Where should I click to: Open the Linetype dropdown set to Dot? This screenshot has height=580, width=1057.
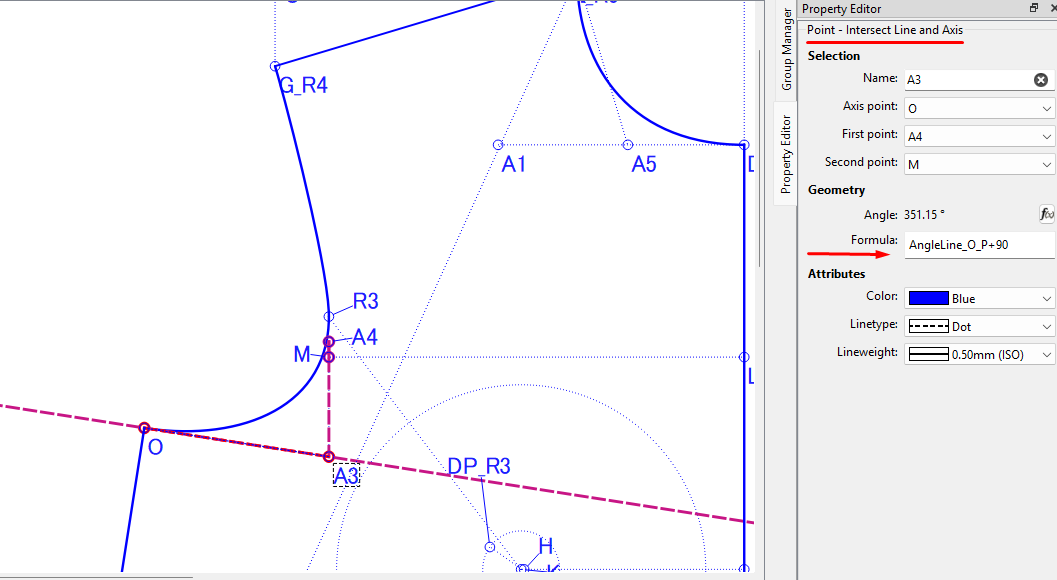coord(979,326)
